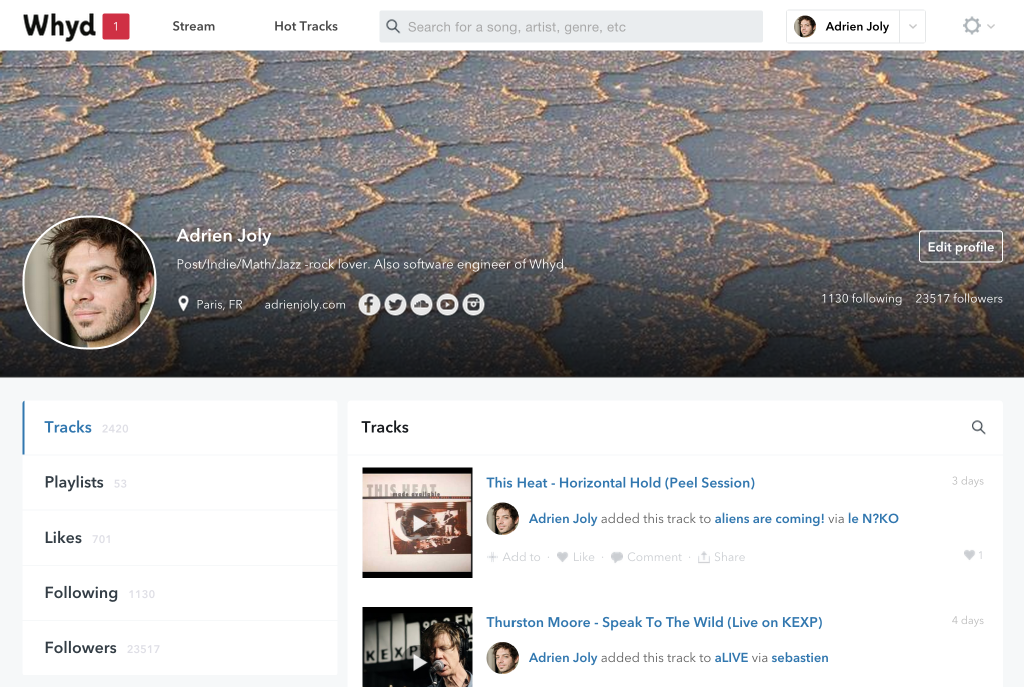Open the adrienjoly.com website link
Screen dimensions: 1024x687
point(304,304)
